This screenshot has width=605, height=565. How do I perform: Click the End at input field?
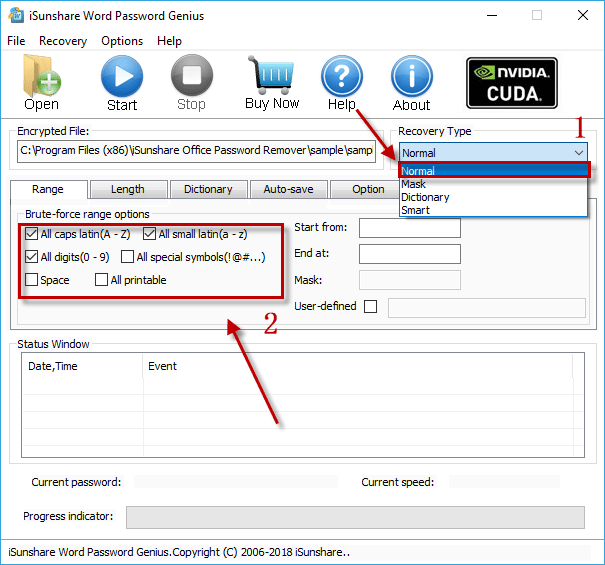[x=410, y=254]
